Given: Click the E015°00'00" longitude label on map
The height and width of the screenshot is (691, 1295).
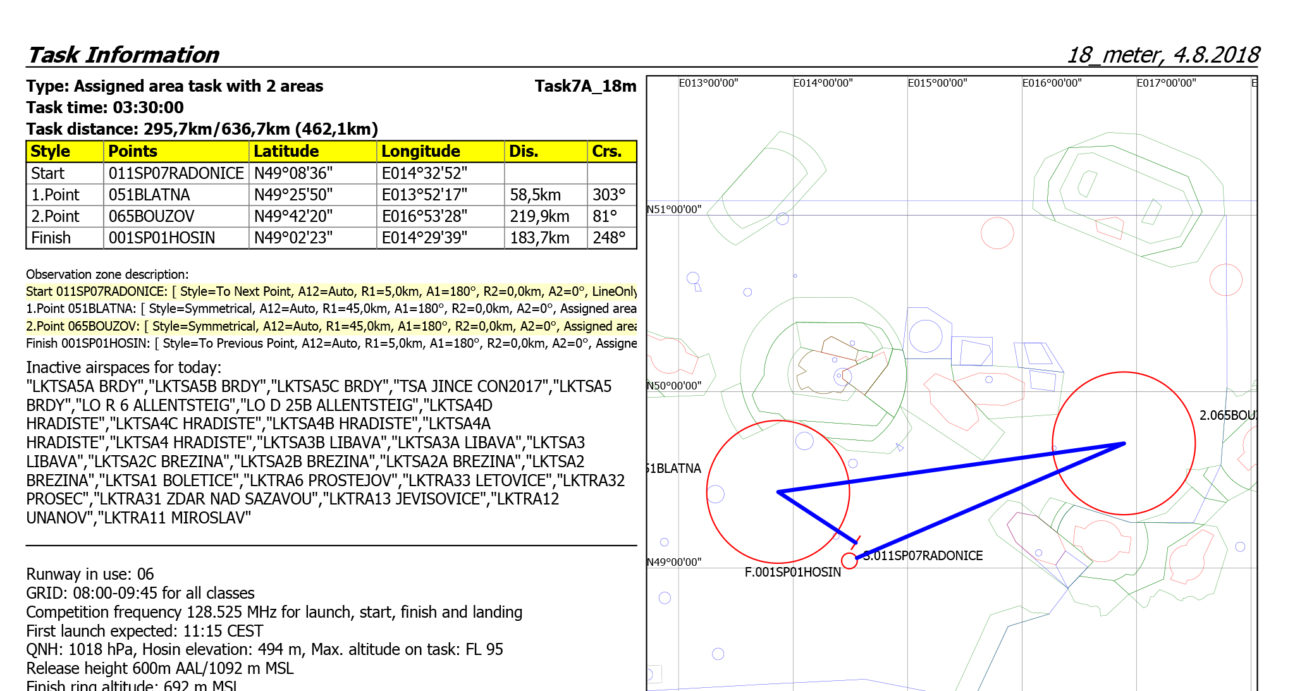Looking at the screenshot, I should coord(937,83).
